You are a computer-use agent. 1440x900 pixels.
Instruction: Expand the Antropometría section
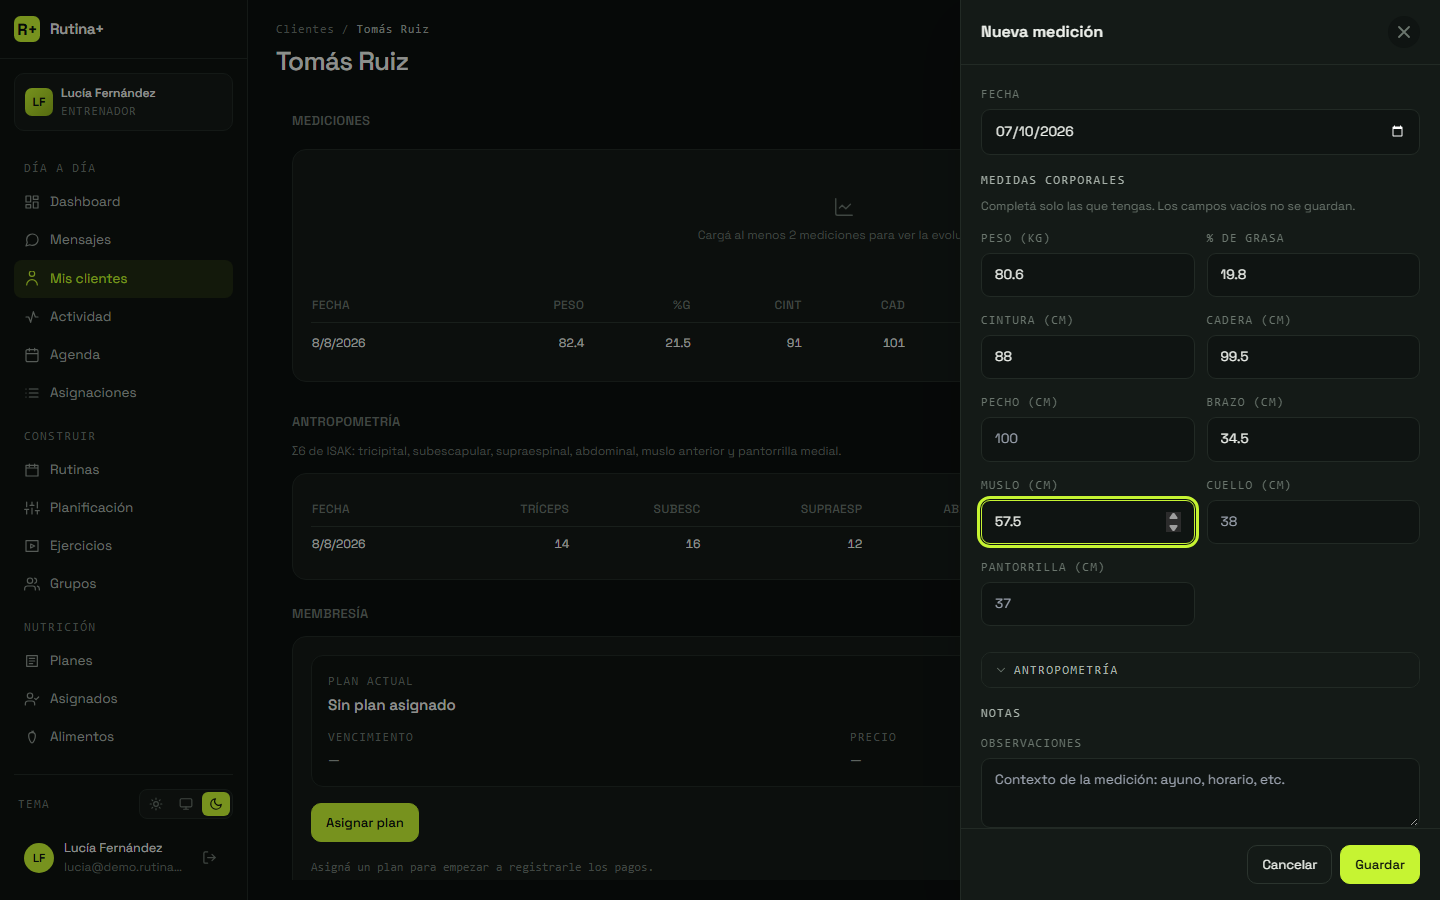point(1200,670)
